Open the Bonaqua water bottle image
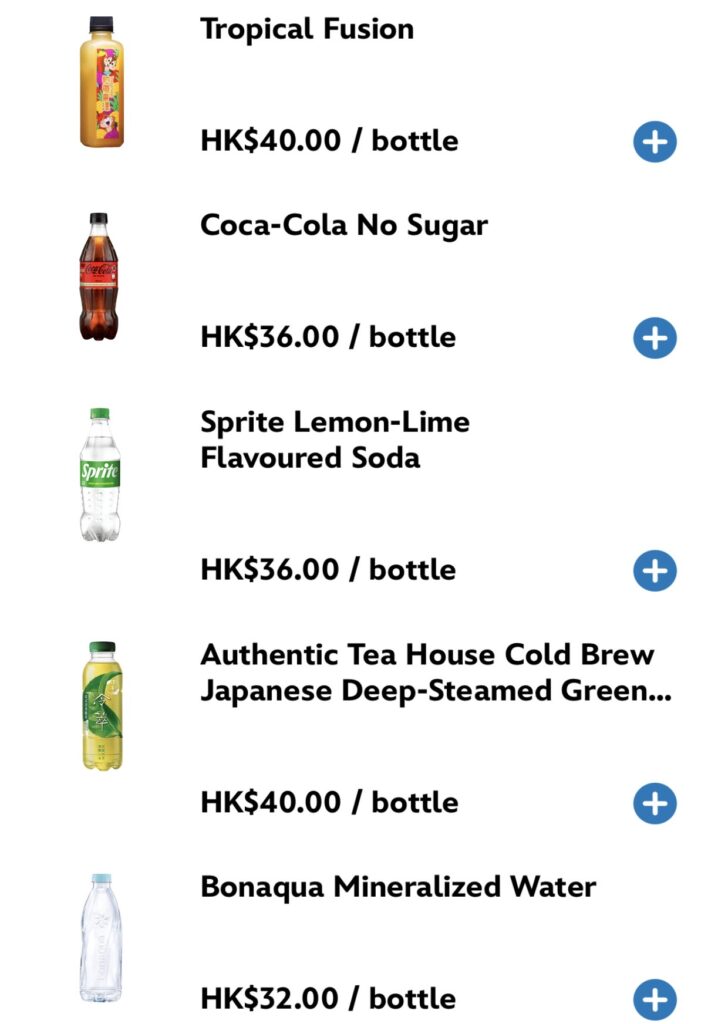 pos(101,938)
